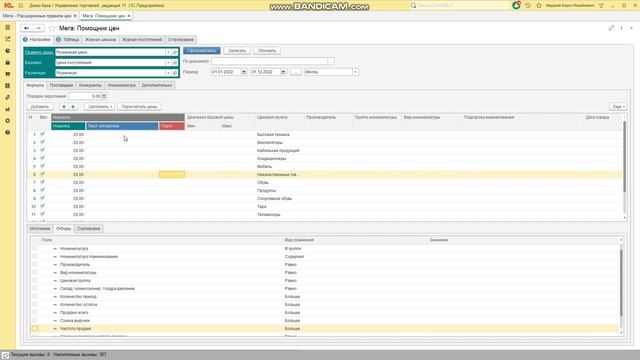Open favorites star in the title bar
This screenshot has width=640, height=360.
pos(539,5)
